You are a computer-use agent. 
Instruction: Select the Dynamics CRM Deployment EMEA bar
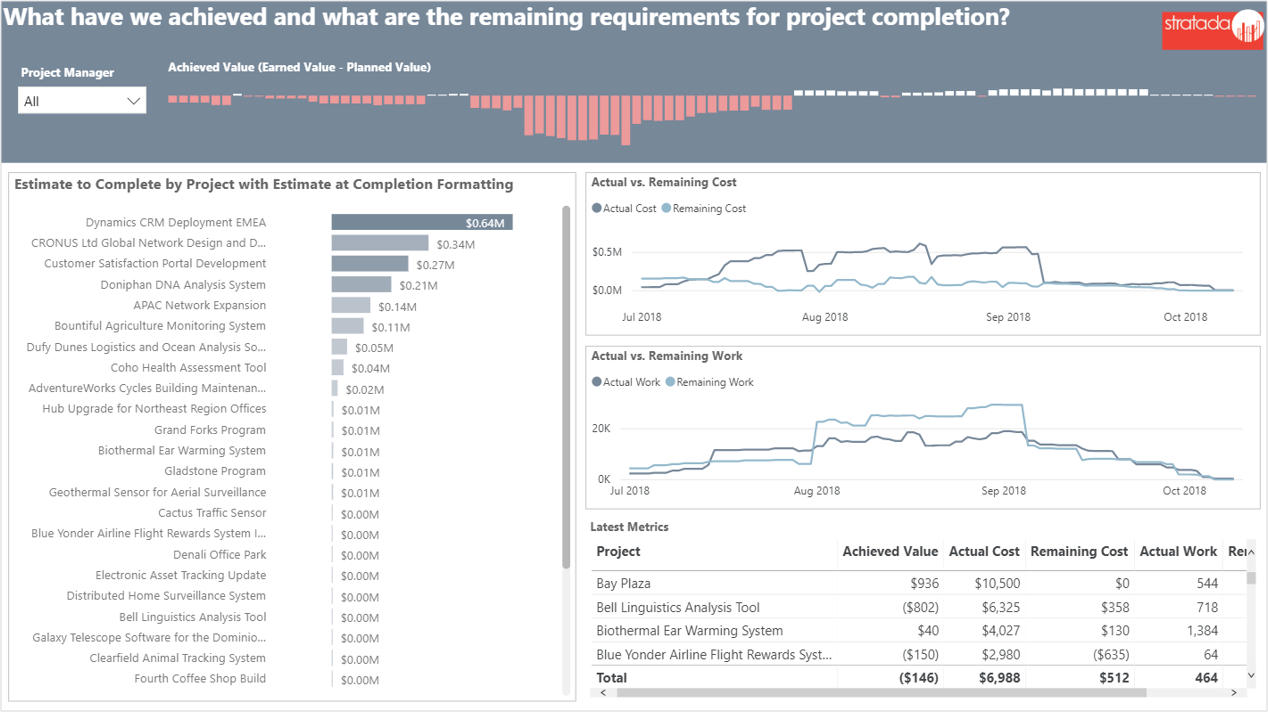(422, 222)
